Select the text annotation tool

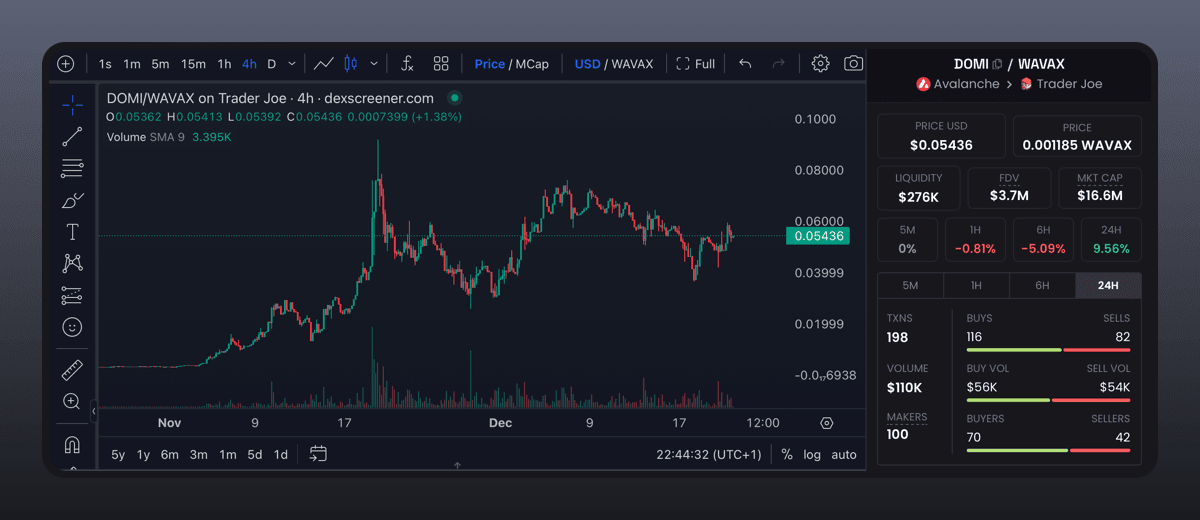point(72,232)
